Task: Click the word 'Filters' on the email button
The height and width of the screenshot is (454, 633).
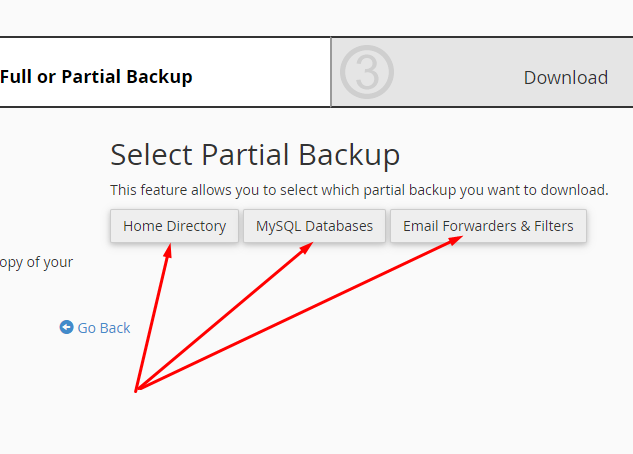Action: [x=554, y=226]
